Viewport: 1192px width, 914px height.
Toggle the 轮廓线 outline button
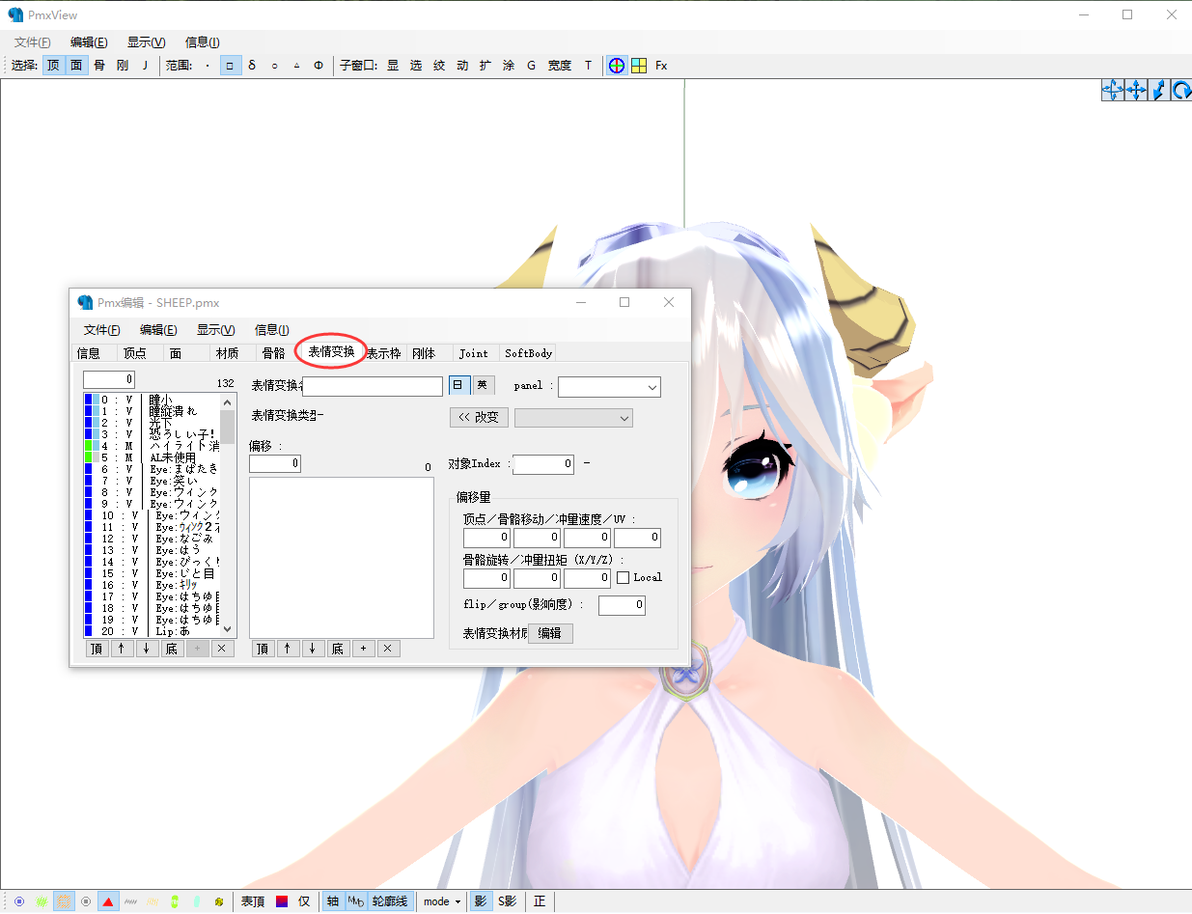390,902
